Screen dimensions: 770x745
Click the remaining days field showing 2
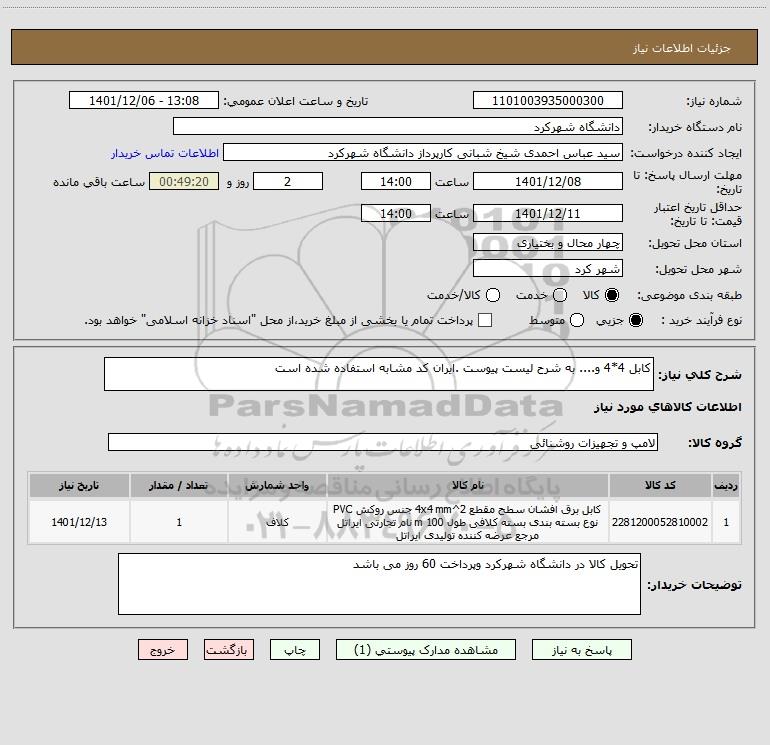coord(288,181)
